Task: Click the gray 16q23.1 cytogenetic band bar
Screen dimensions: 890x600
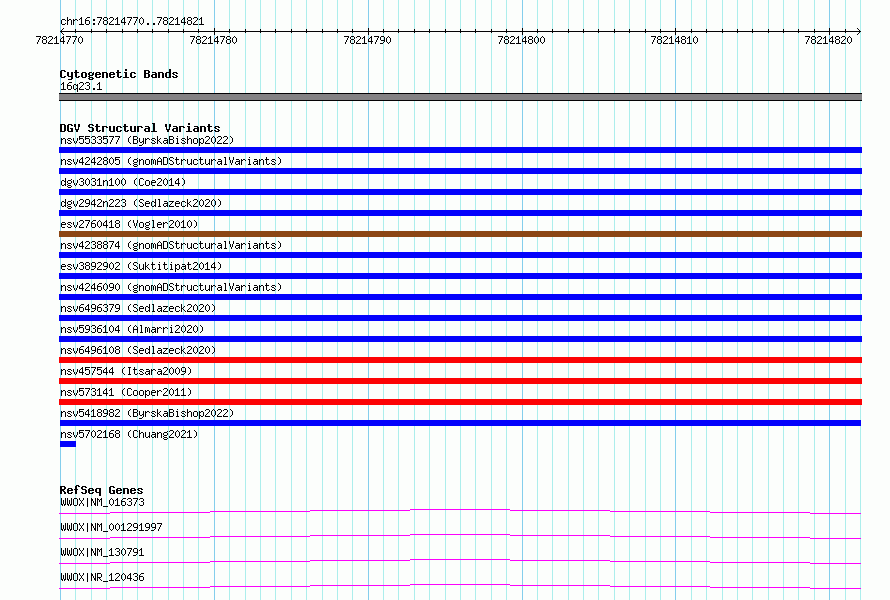Action: coord(460,97)
